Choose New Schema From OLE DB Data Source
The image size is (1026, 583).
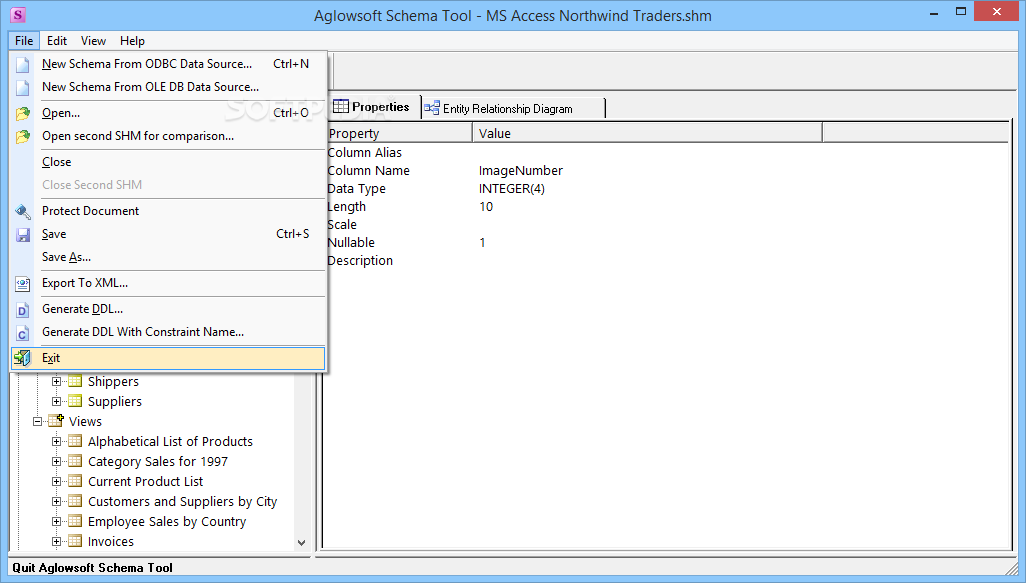[168, 87]
